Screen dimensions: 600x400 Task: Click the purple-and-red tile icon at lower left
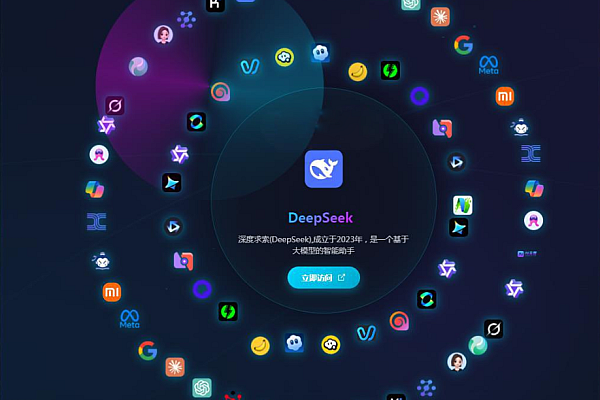[183, 261]
